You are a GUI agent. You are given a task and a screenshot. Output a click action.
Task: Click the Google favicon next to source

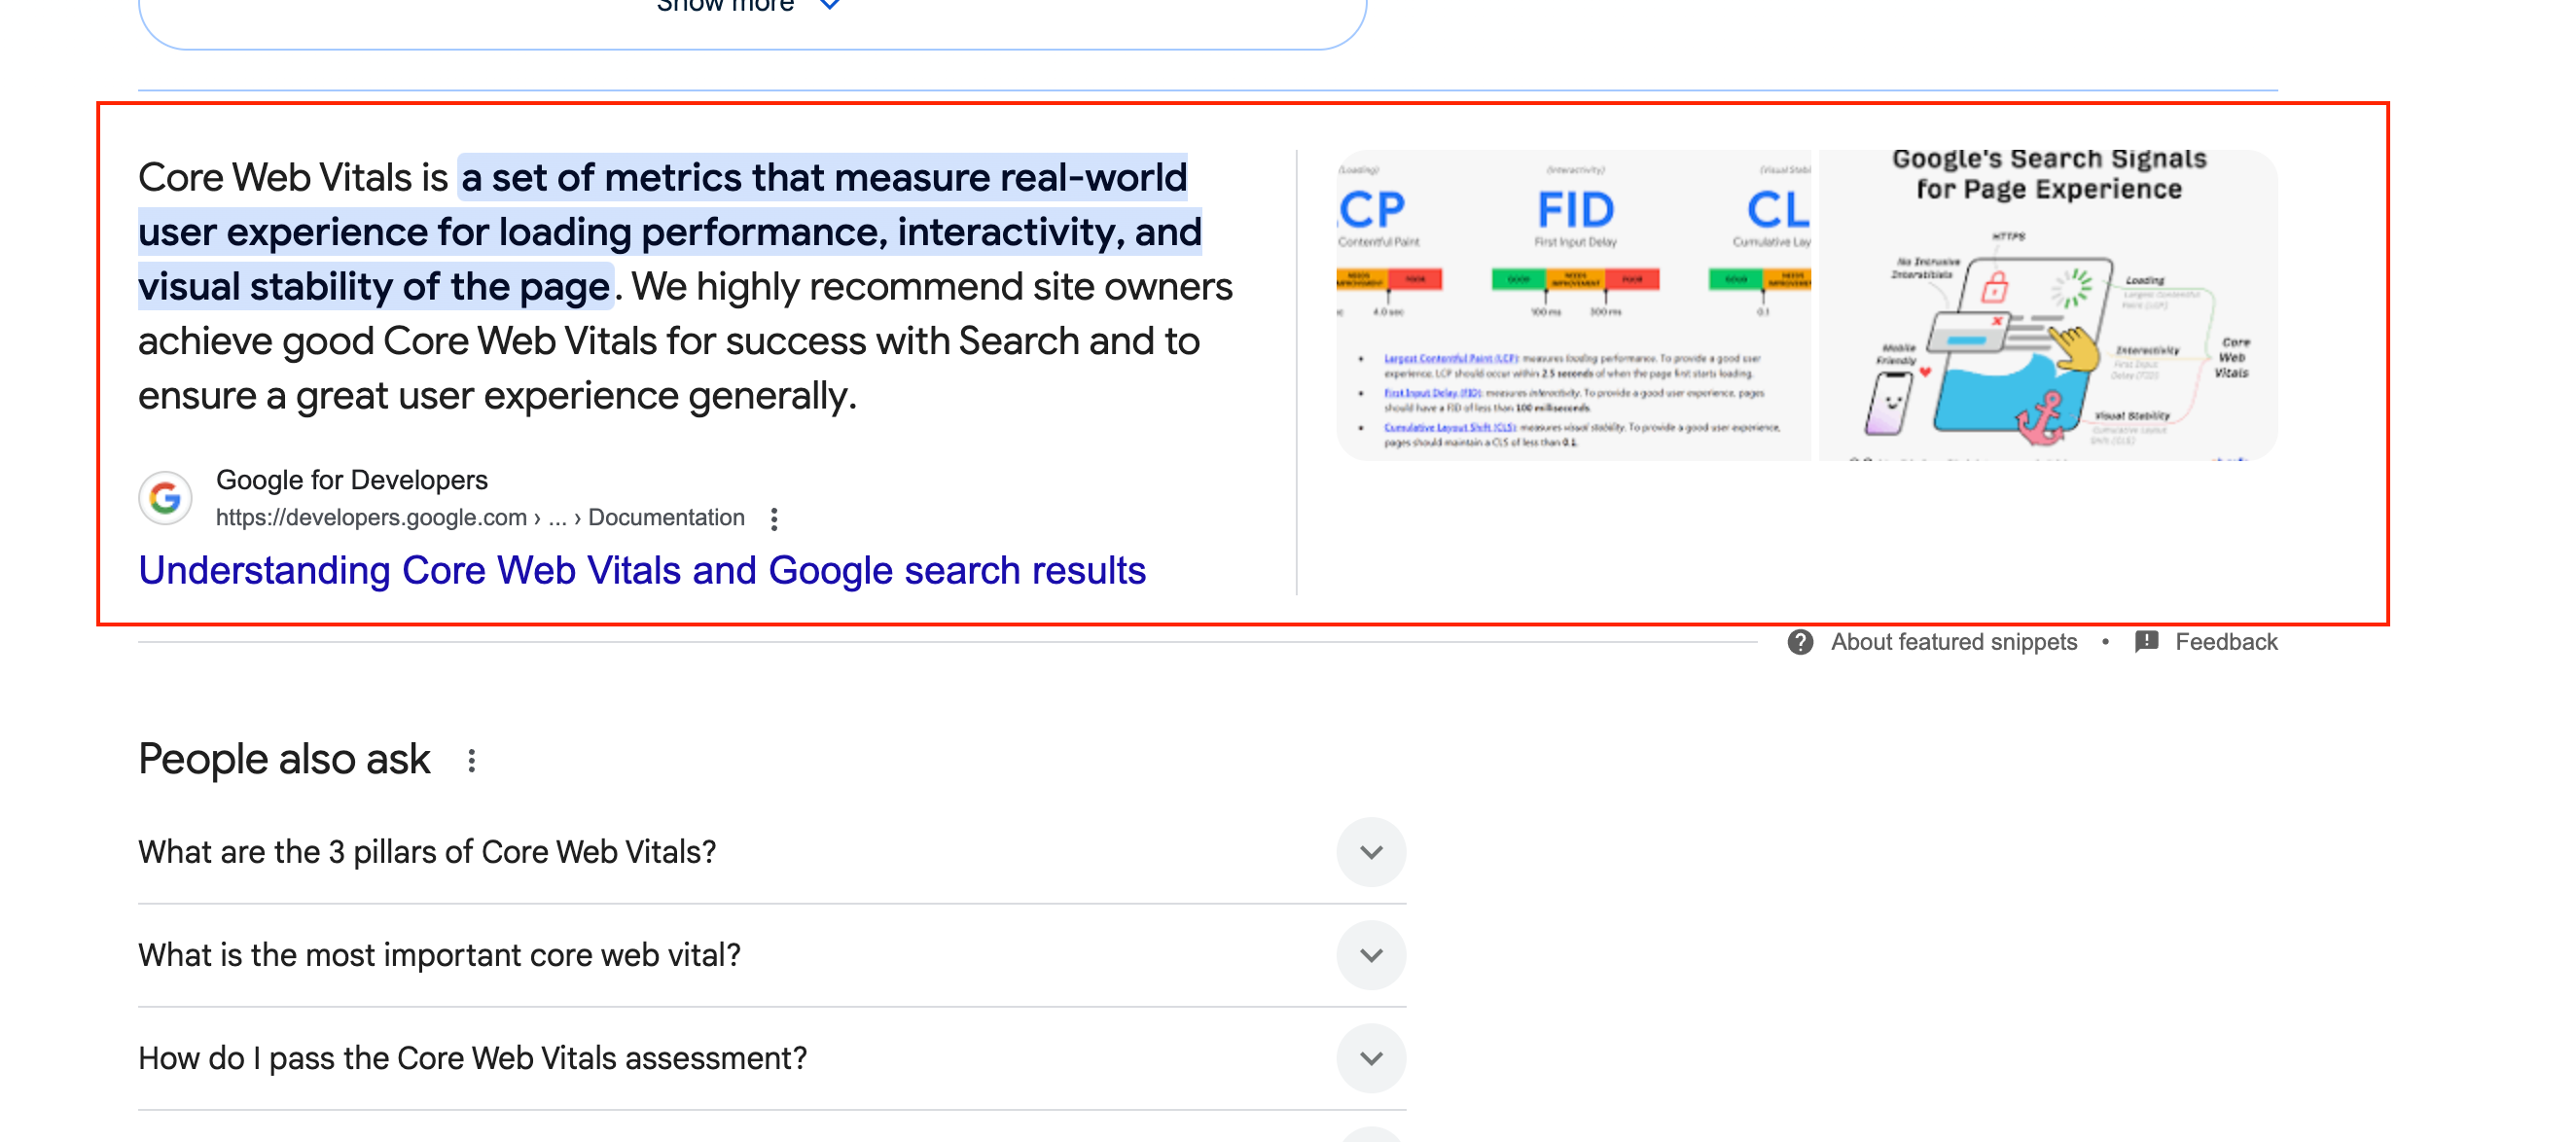(165, 497)
